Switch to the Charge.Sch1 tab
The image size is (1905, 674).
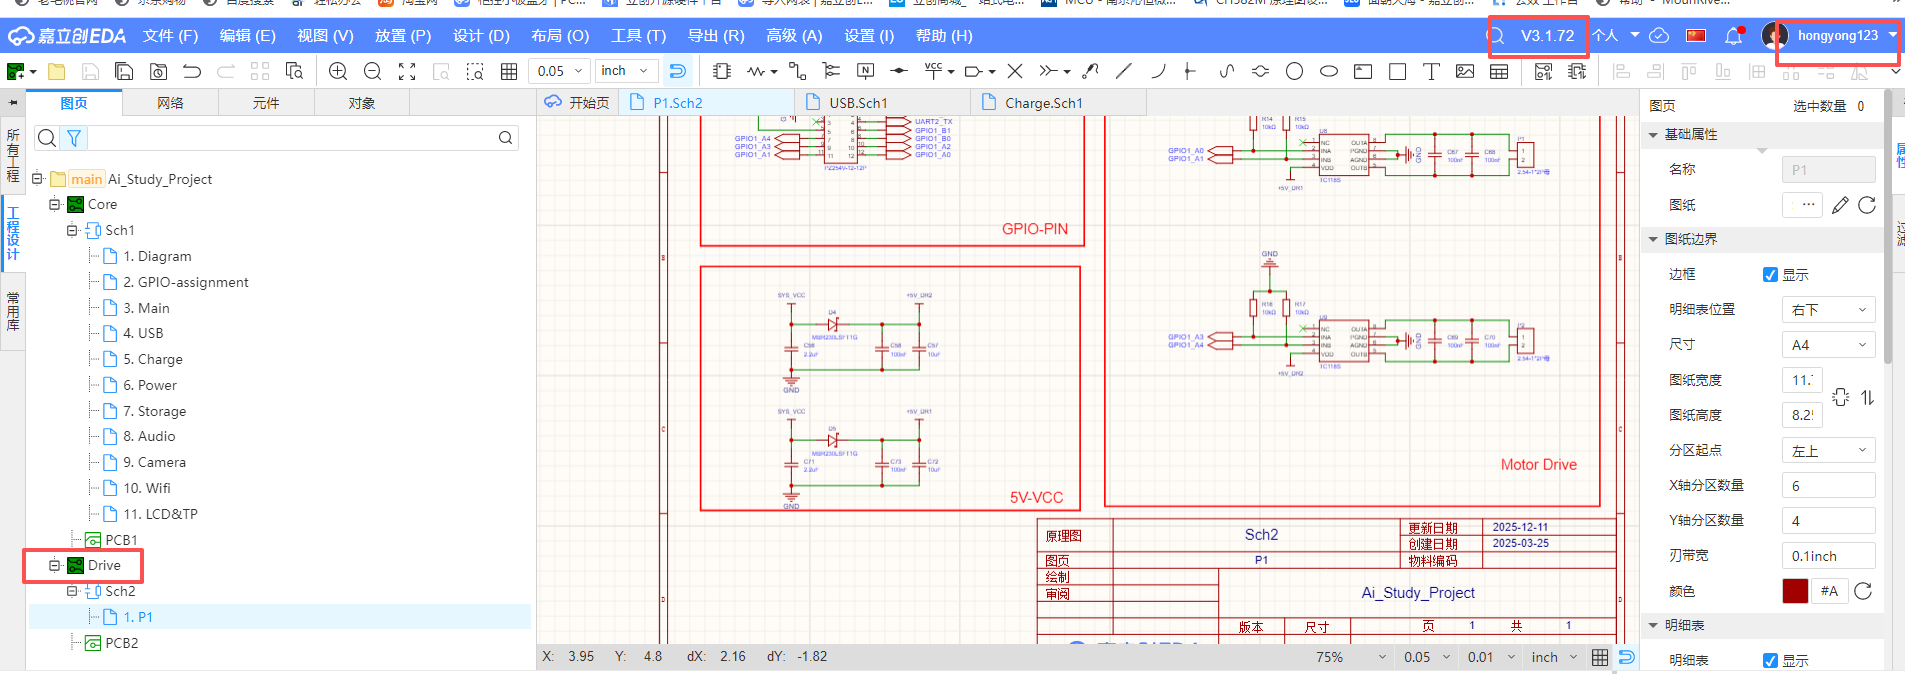click(x=1043, y=103)
